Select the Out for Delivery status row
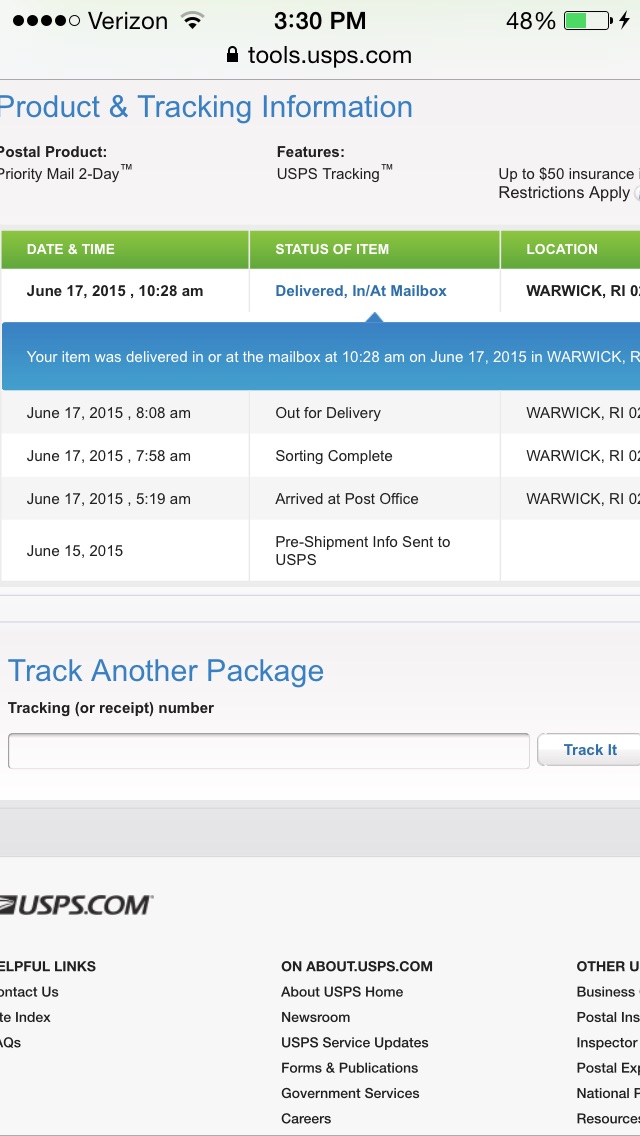 pos(320,413)
